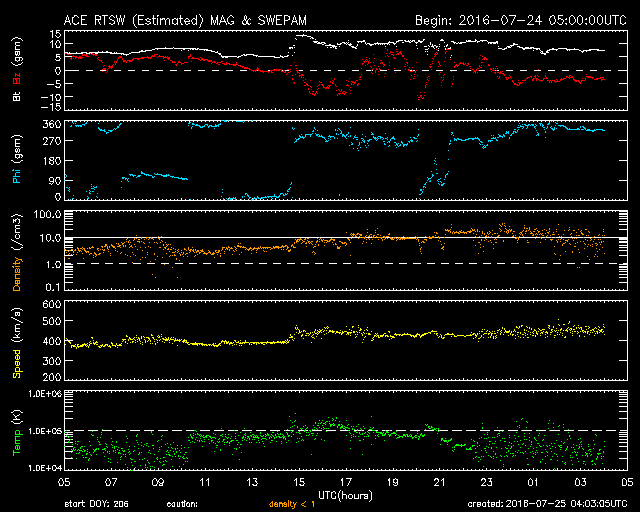This screenshot has height=512, width=640.
Task: Click the 'UTC(hours)' x-axis title
Action: pos(345,495)
